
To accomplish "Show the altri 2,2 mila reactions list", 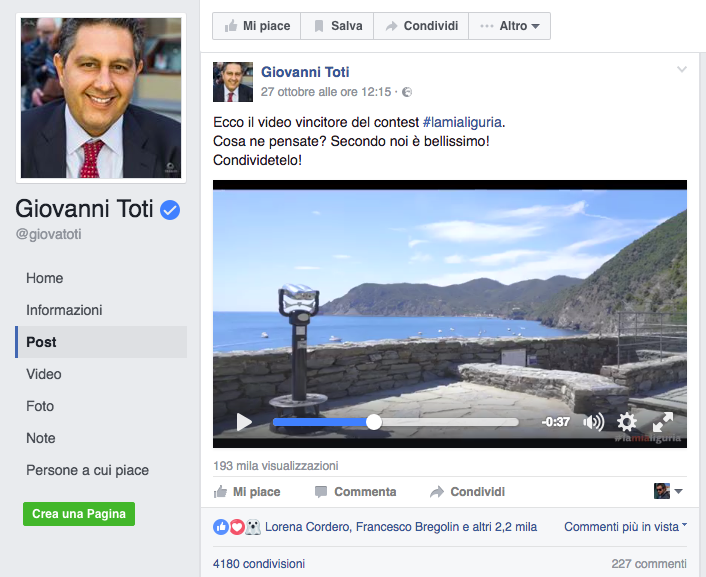I will point(505,527).
